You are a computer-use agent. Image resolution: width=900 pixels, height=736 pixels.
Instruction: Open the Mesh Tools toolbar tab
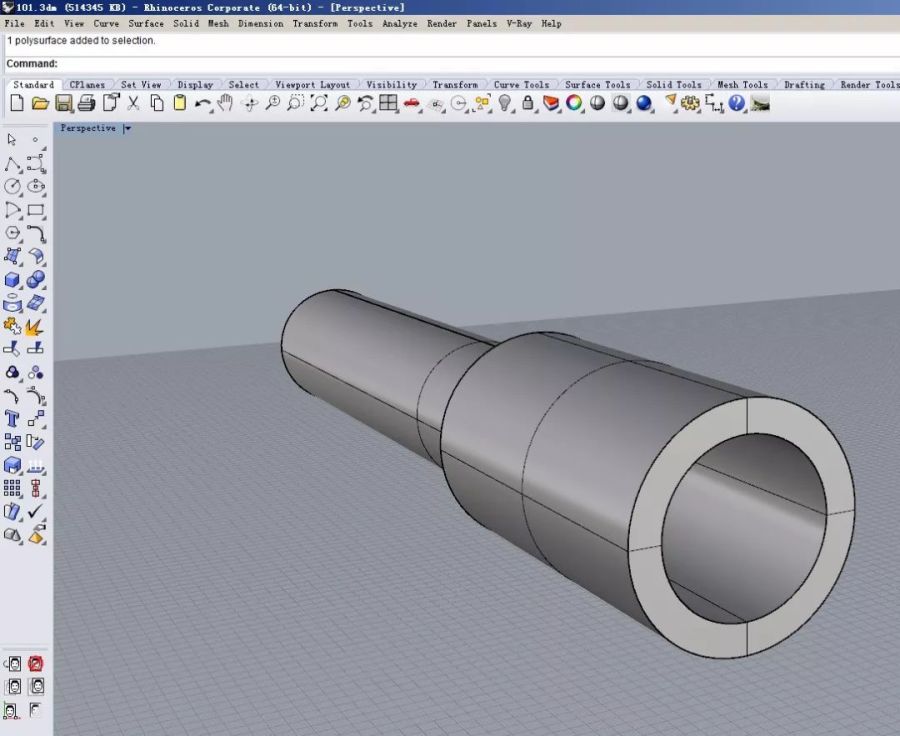(742, 85)
